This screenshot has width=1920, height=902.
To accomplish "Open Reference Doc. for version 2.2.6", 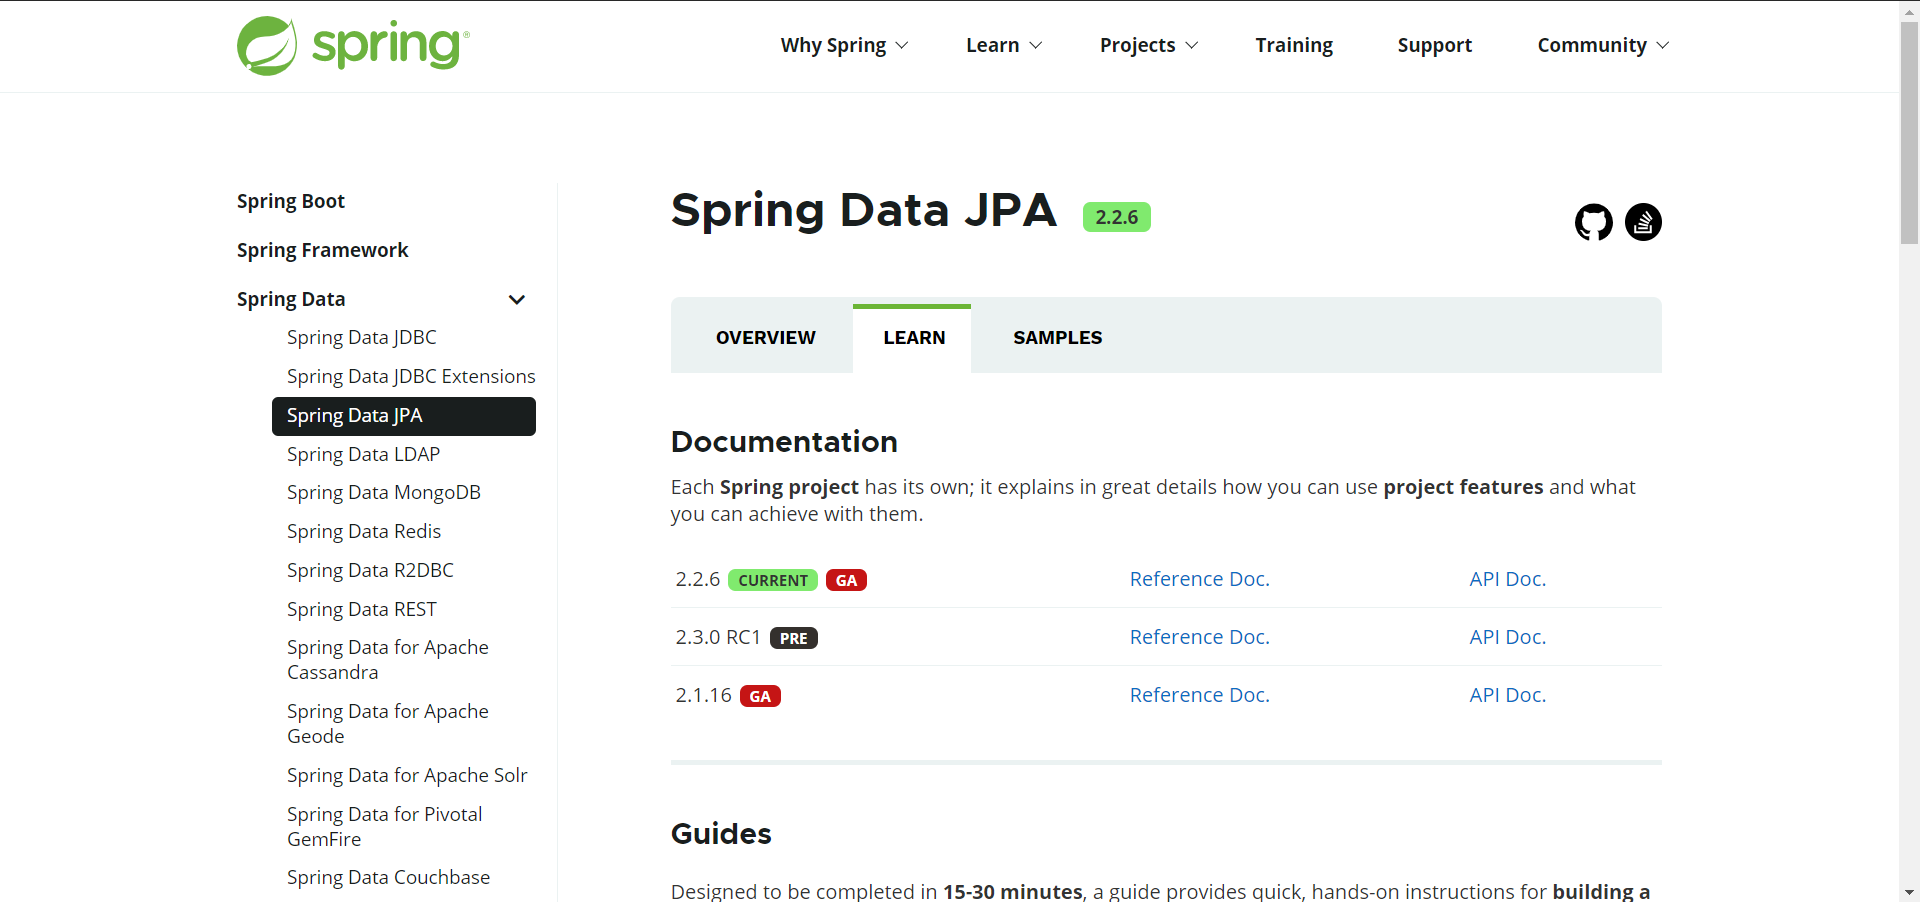I will coord(1200,579).
